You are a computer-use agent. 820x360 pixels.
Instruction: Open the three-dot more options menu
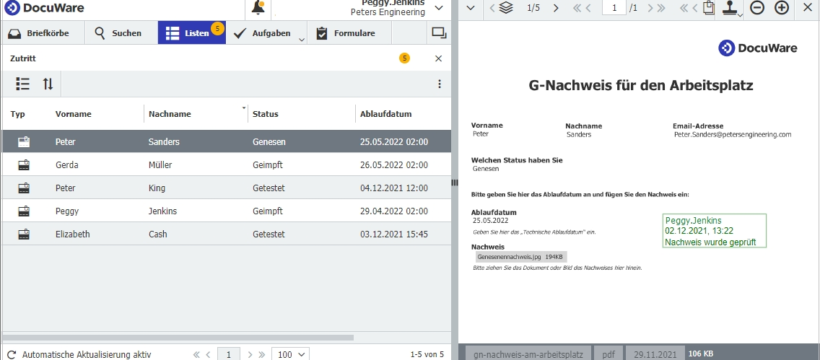(439, 84)
